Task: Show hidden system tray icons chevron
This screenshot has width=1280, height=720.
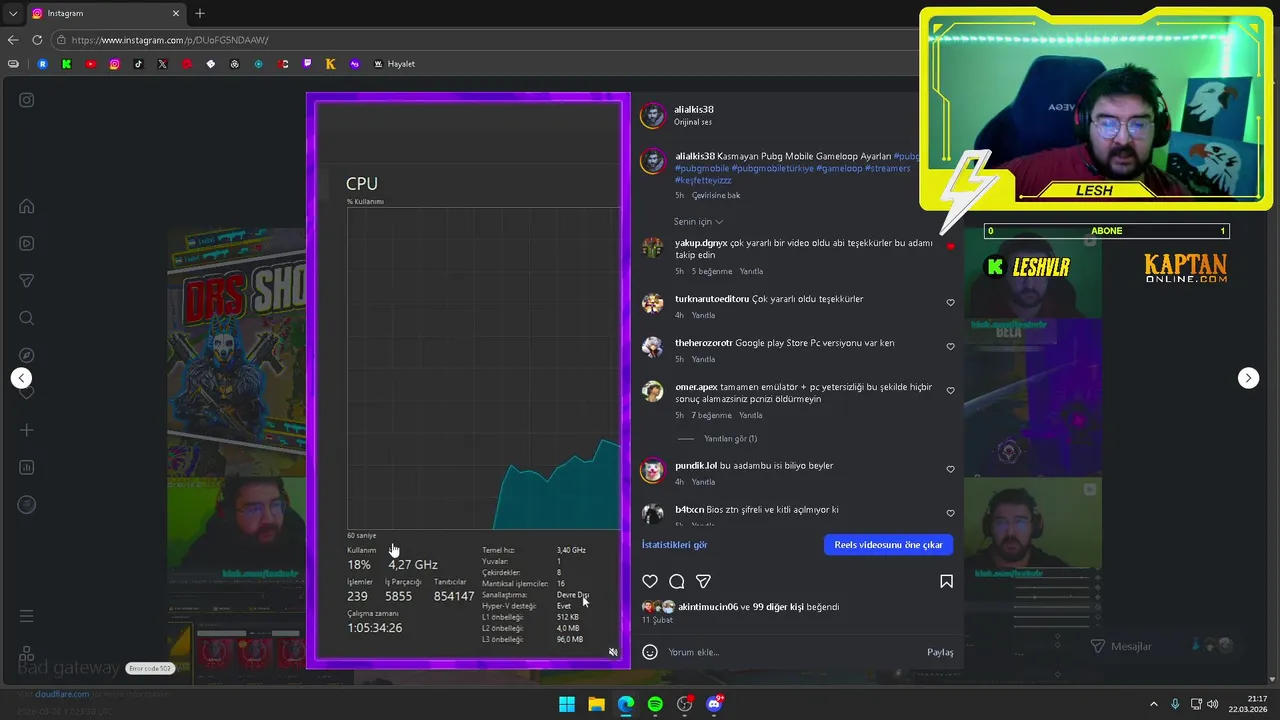Action: [x=1153, y=704]
